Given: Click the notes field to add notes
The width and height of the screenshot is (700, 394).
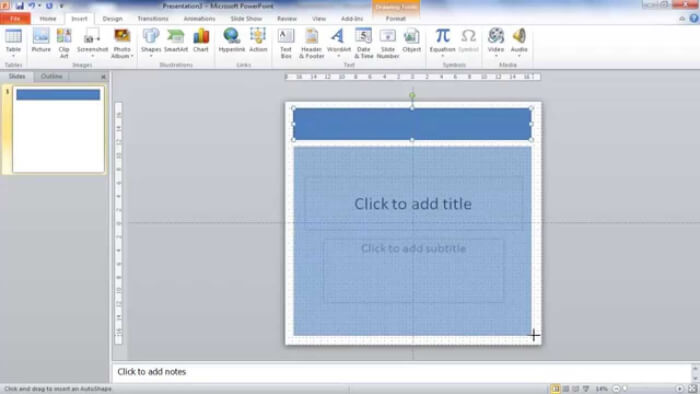Looking at the screenshot, I should coord(402,372).
